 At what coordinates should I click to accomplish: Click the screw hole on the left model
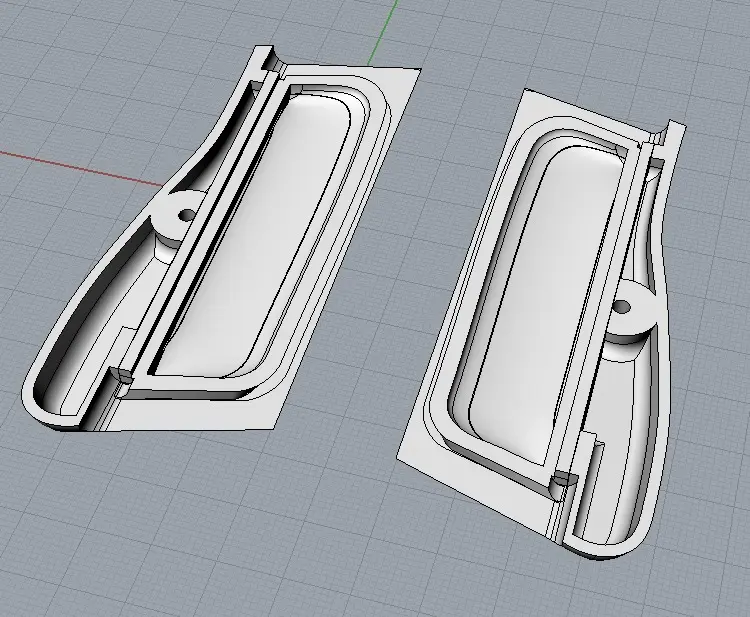click(x=187, y=216)
